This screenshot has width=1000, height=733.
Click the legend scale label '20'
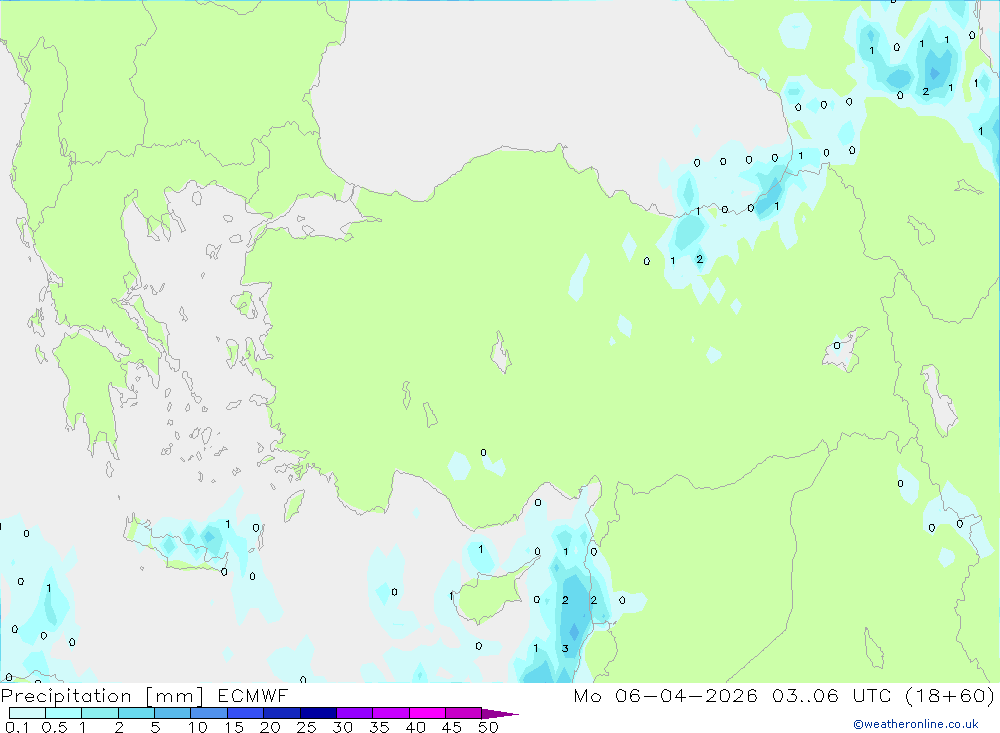pos(270,727)
